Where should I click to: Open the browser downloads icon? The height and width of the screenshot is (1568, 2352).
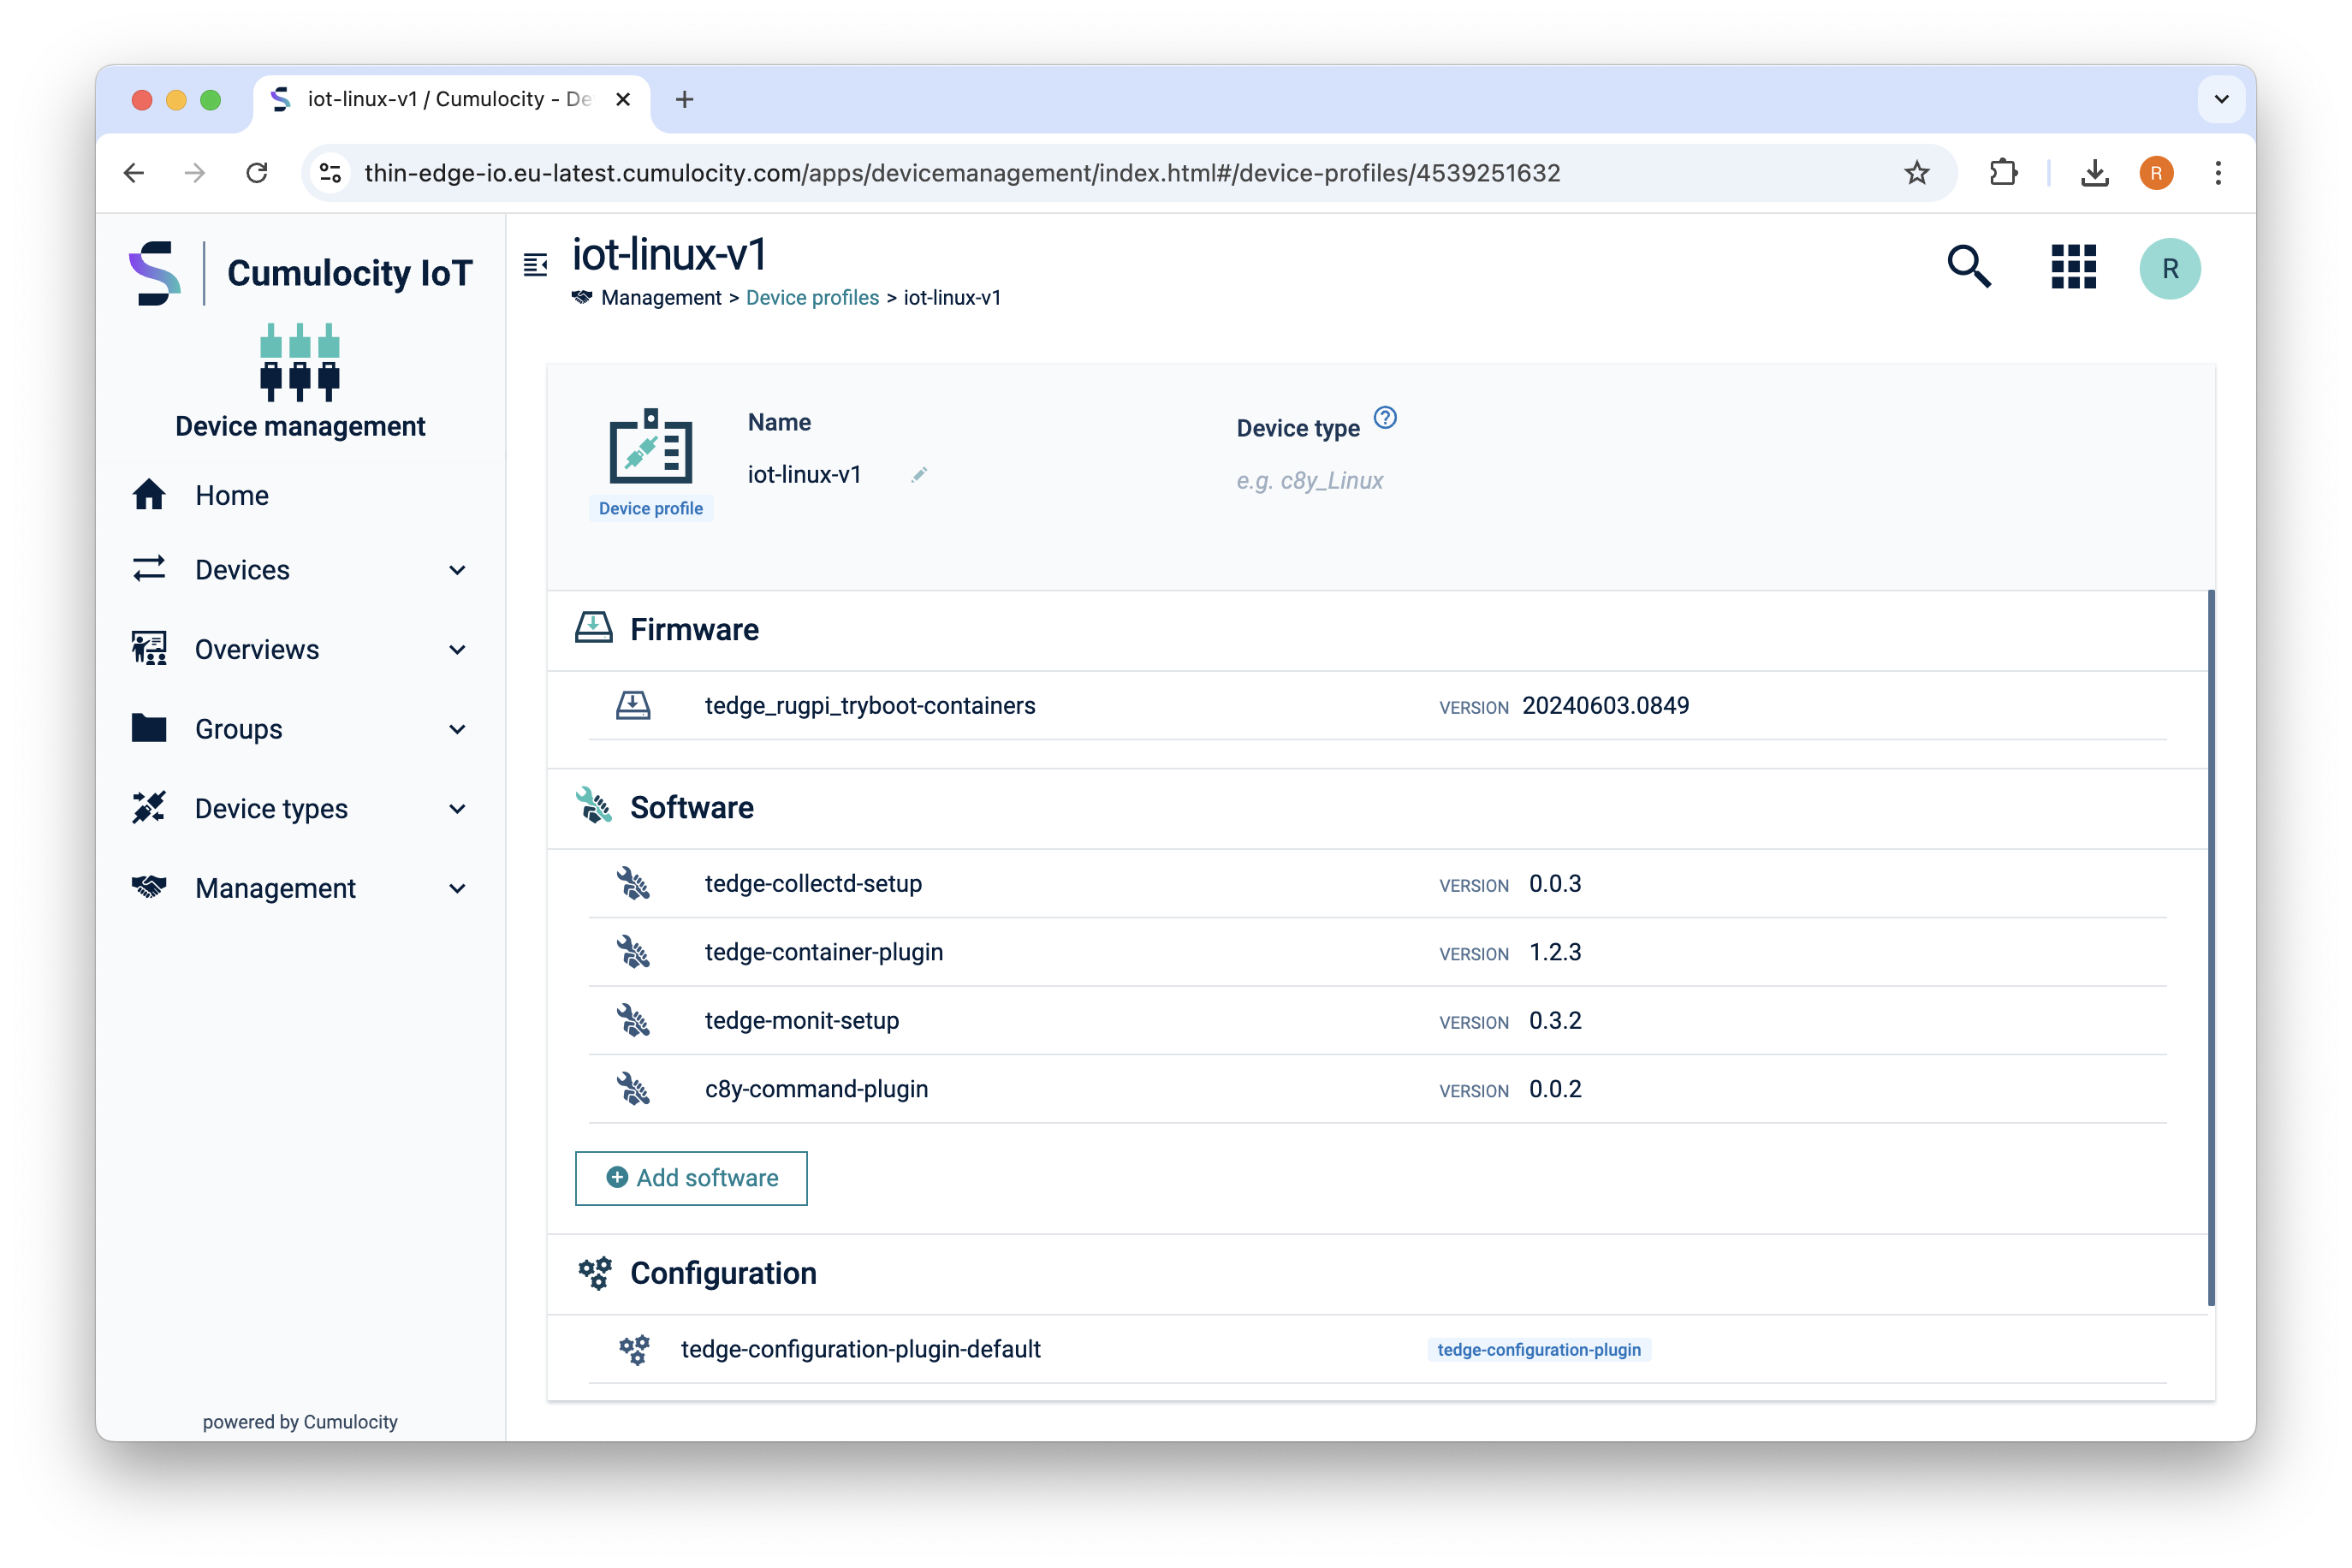(x=2095, y=173)
